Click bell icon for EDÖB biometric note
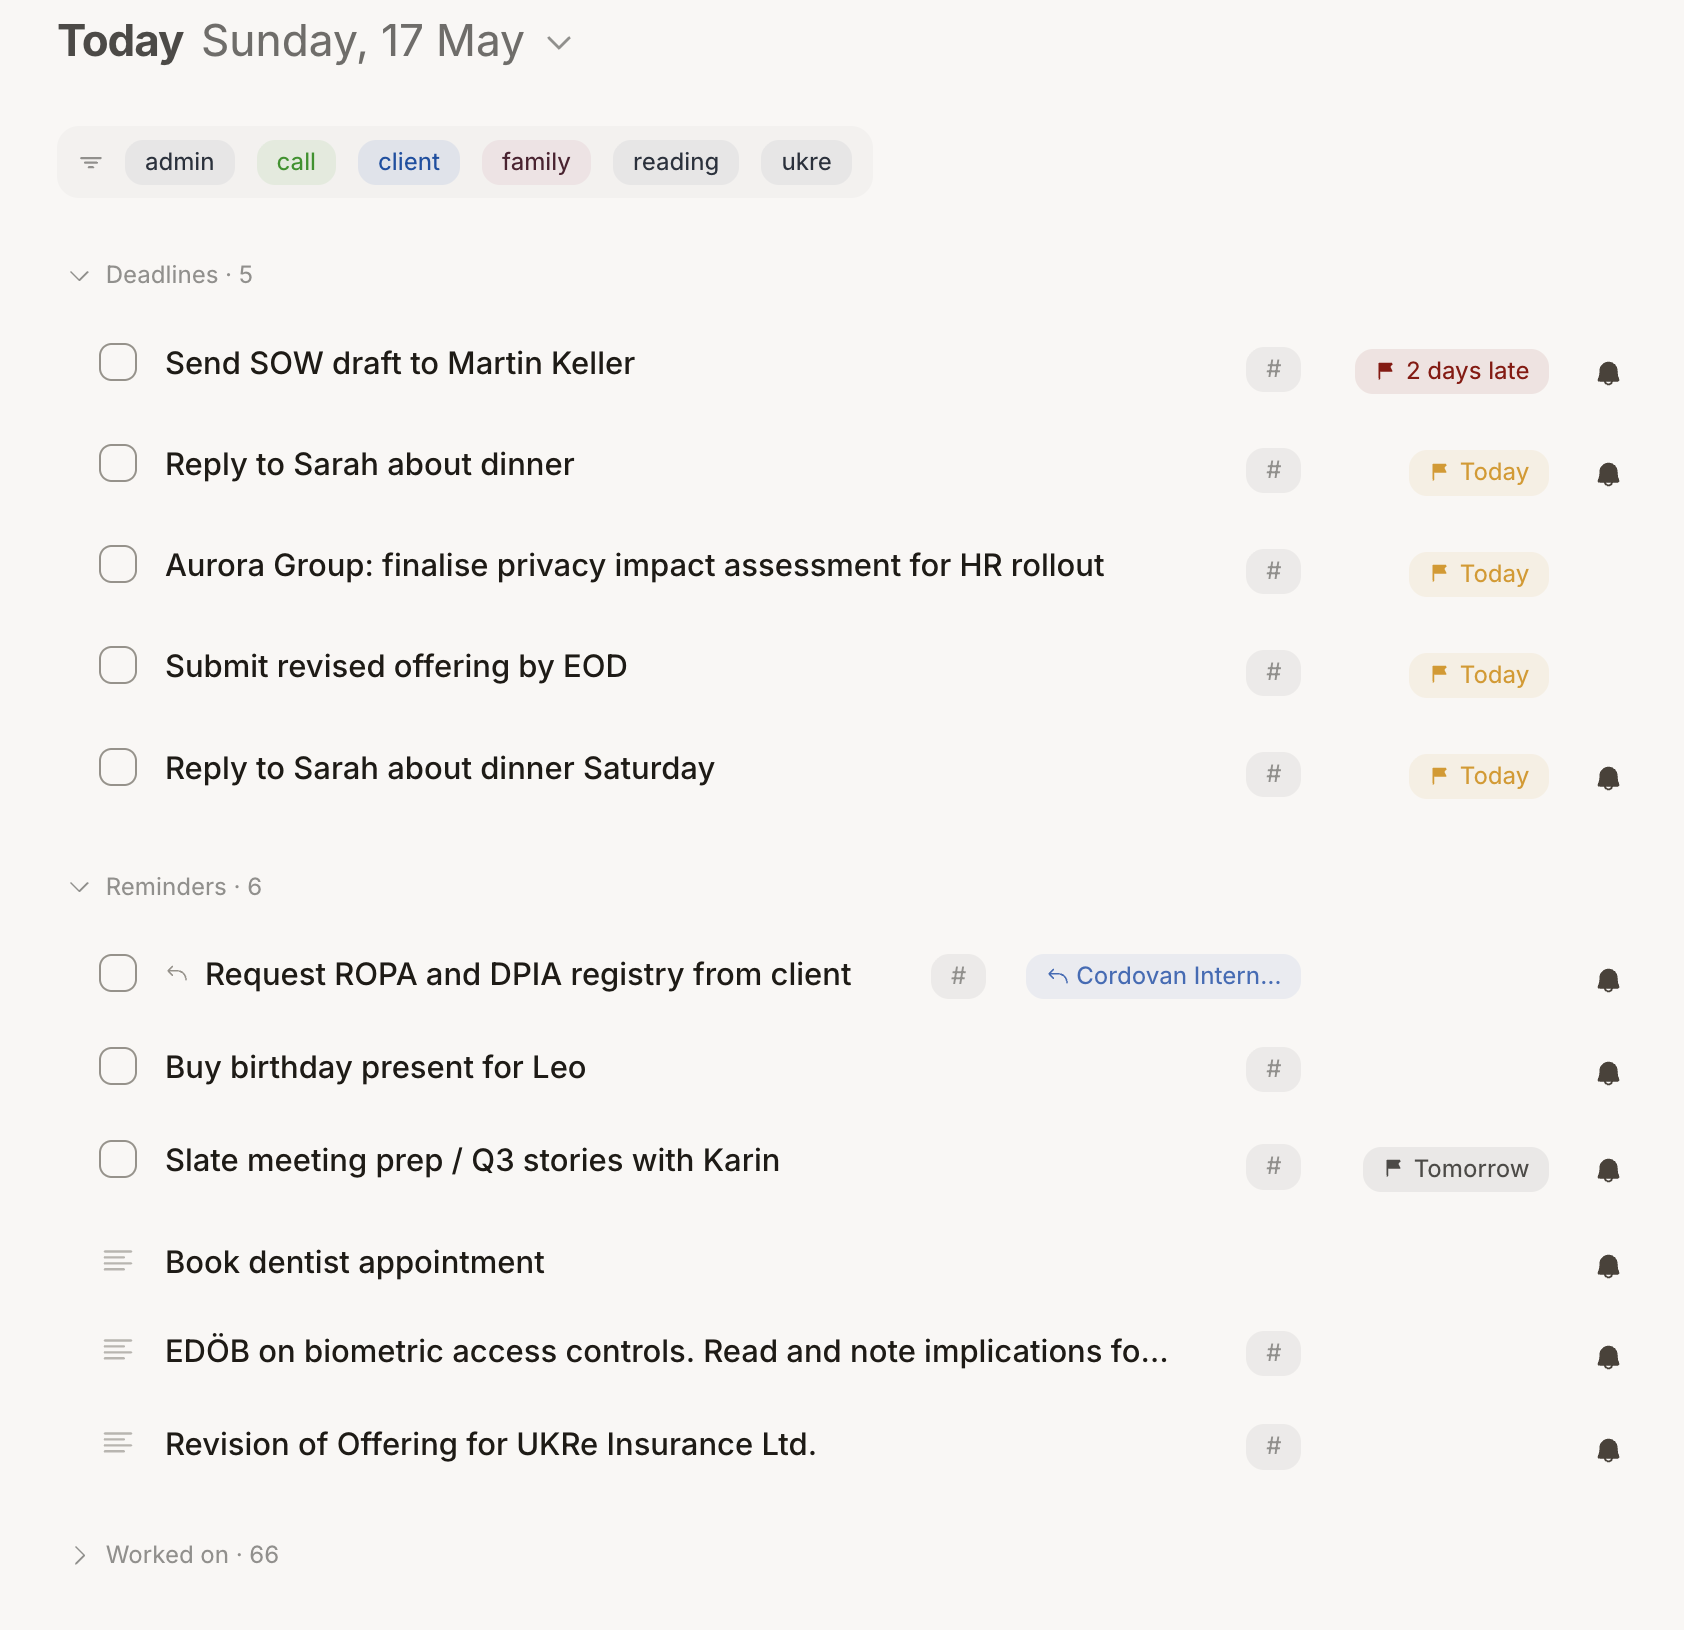This screenshot has height=1630, width=1684. pos(1608,1357)
